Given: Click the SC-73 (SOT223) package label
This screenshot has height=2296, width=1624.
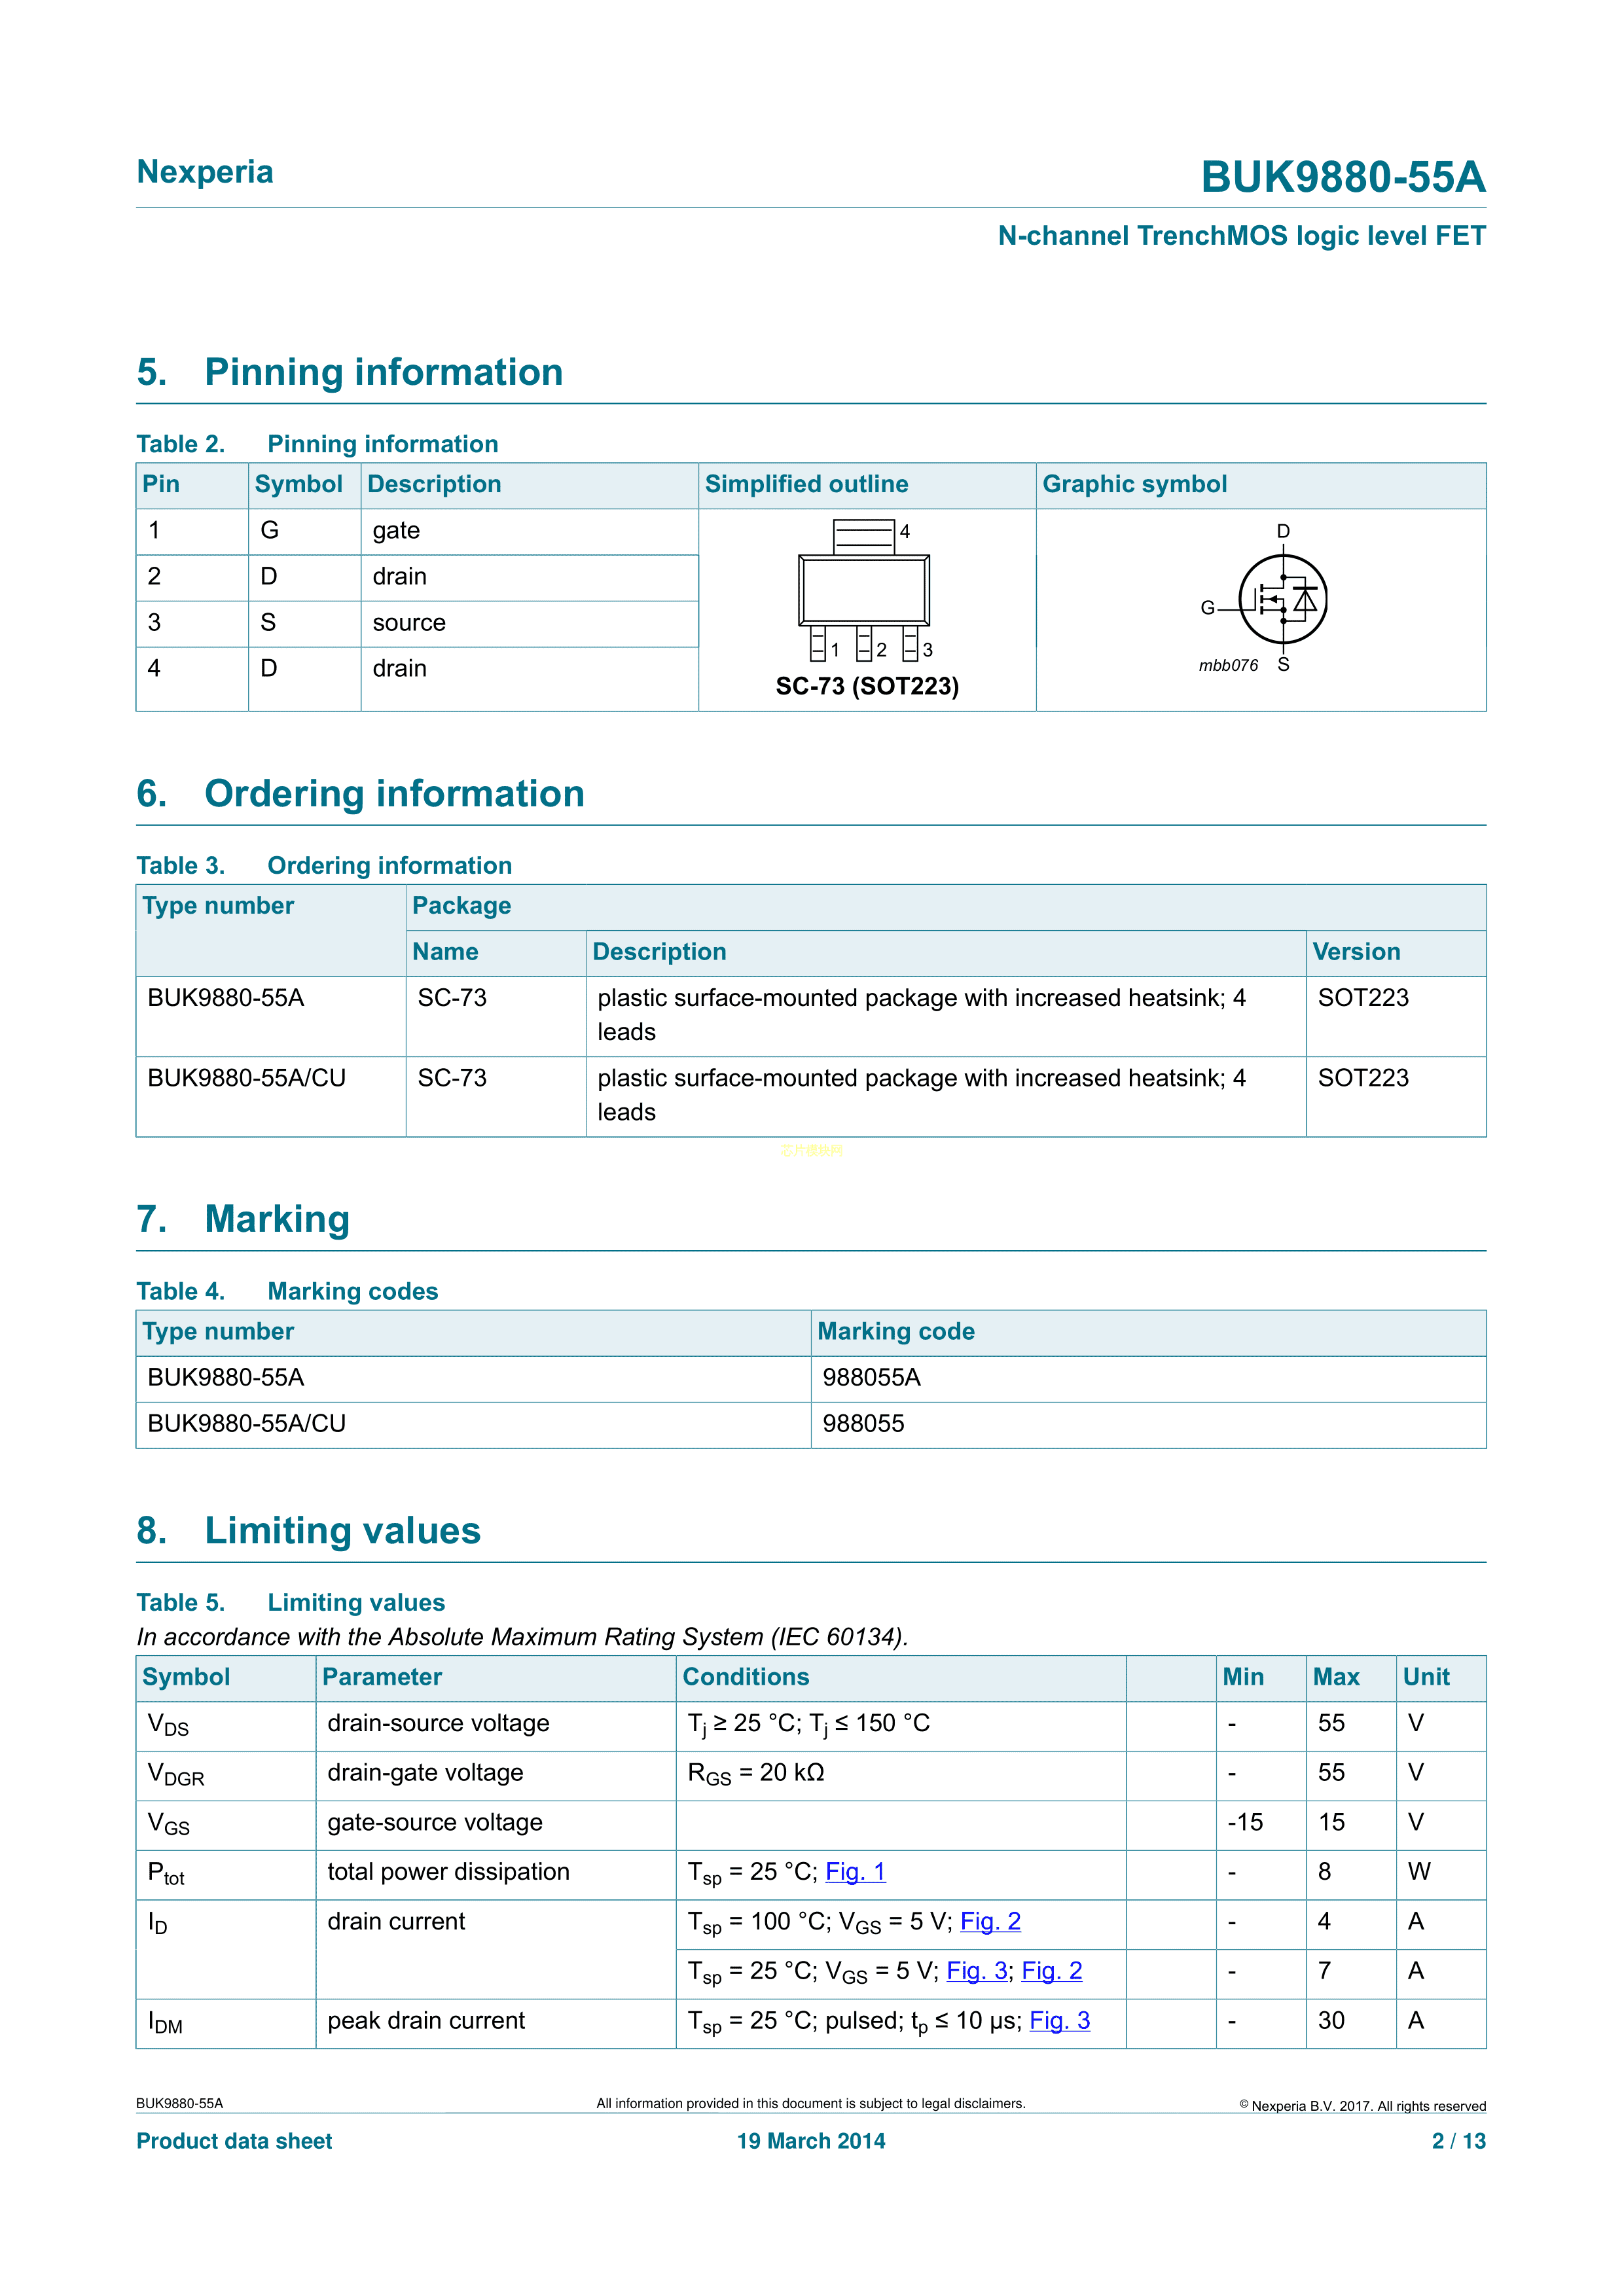Looking at the screenshot, I should pyautogui.click(x=867, y=686).
